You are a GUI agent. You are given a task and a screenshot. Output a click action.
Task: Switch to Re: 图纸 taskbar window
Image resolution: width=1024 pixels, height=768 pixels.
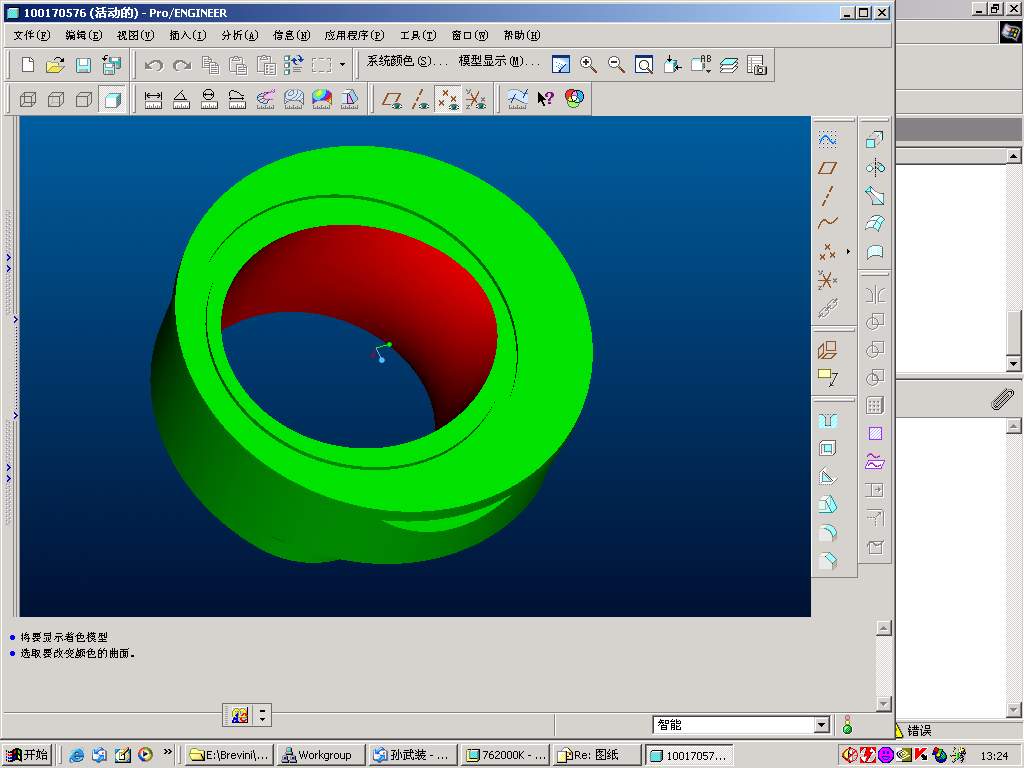pyautogui.click(x=596, y=755)
